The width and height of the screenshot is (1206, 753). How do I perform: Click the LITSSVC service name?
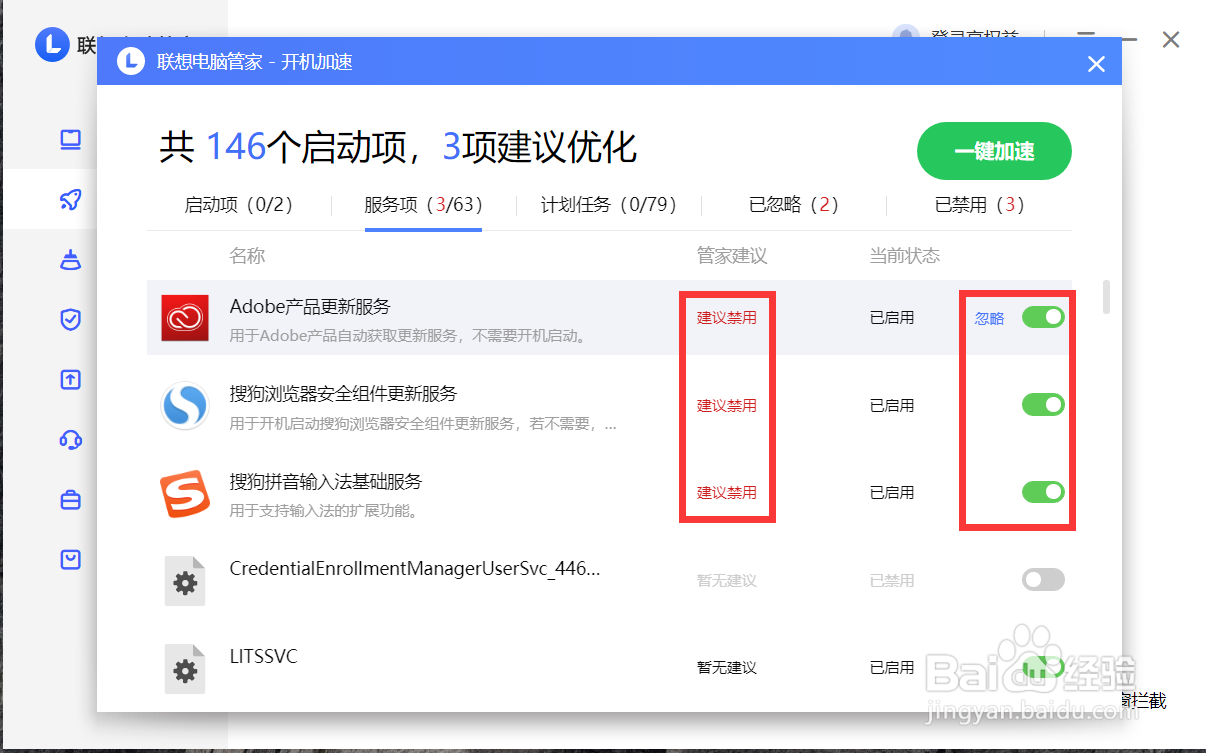(263, 657)
